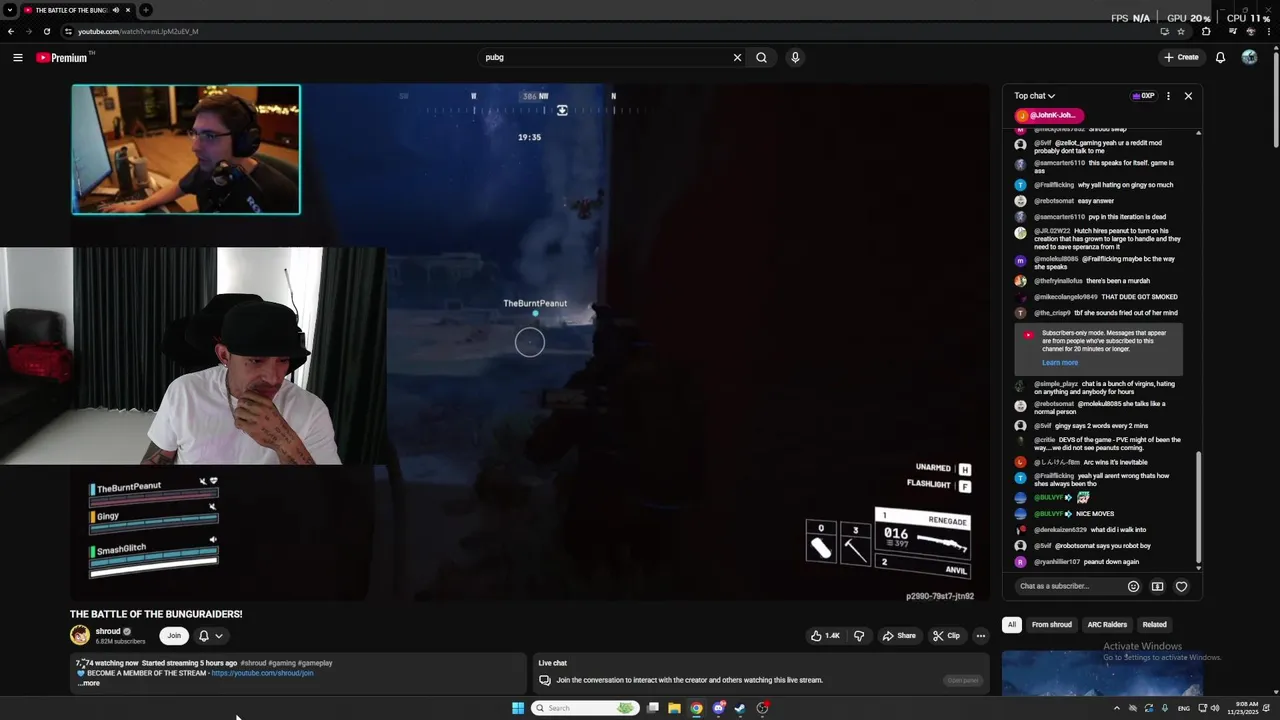The width and height of the screenshot is (1280, 720).
Task: Open the Windows Start menu
Action: point(518,708)
